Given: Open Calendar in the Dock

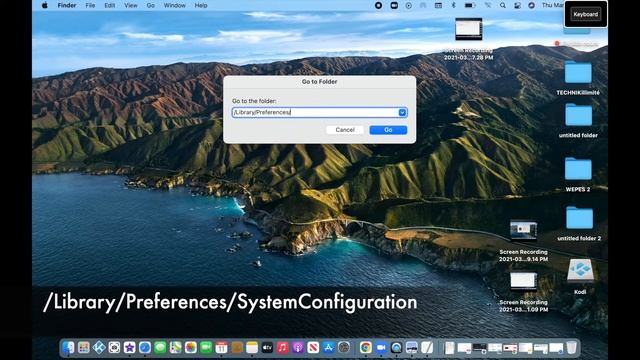Looking at the screenshot, I should (222, 347).
